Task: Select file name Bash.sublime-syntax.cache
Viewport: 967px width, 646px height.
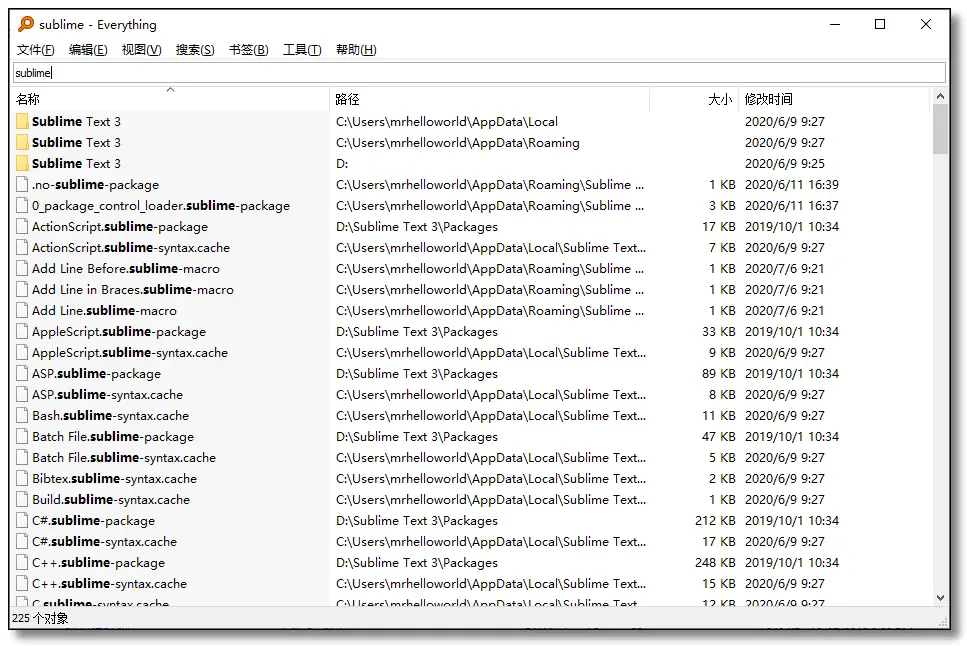Action: 110,415
